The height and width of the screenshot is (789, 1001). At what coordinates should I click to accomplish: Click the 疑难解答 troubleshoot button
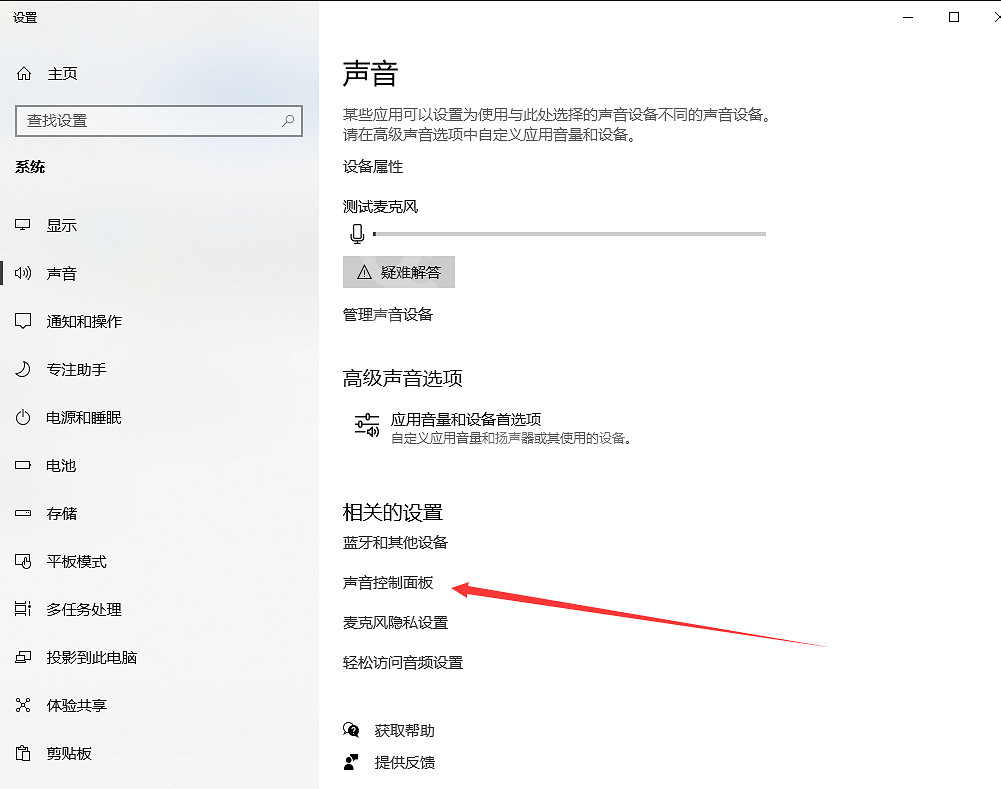[398, 271]
